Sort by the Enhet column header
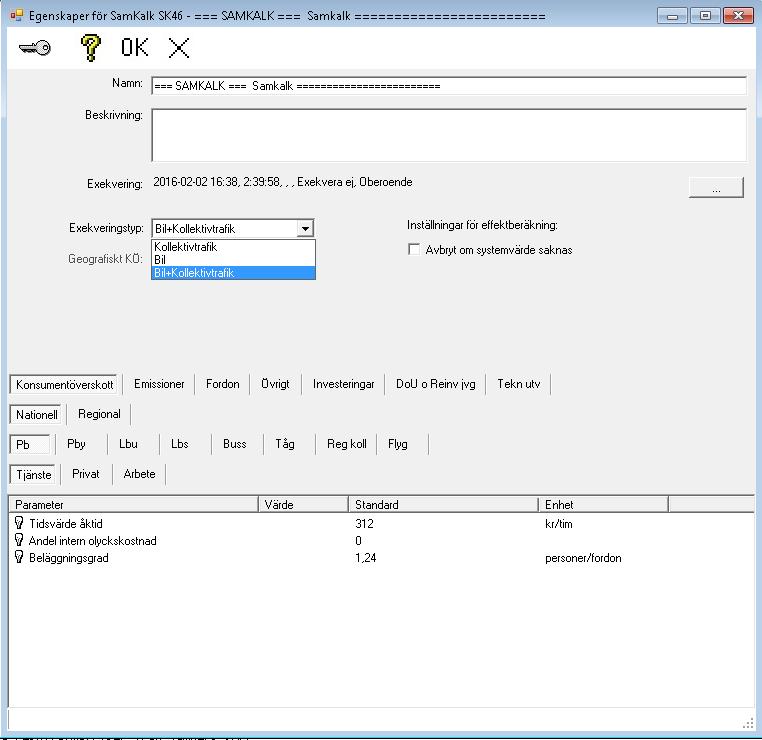762x740 pixels. pos(604,504)
